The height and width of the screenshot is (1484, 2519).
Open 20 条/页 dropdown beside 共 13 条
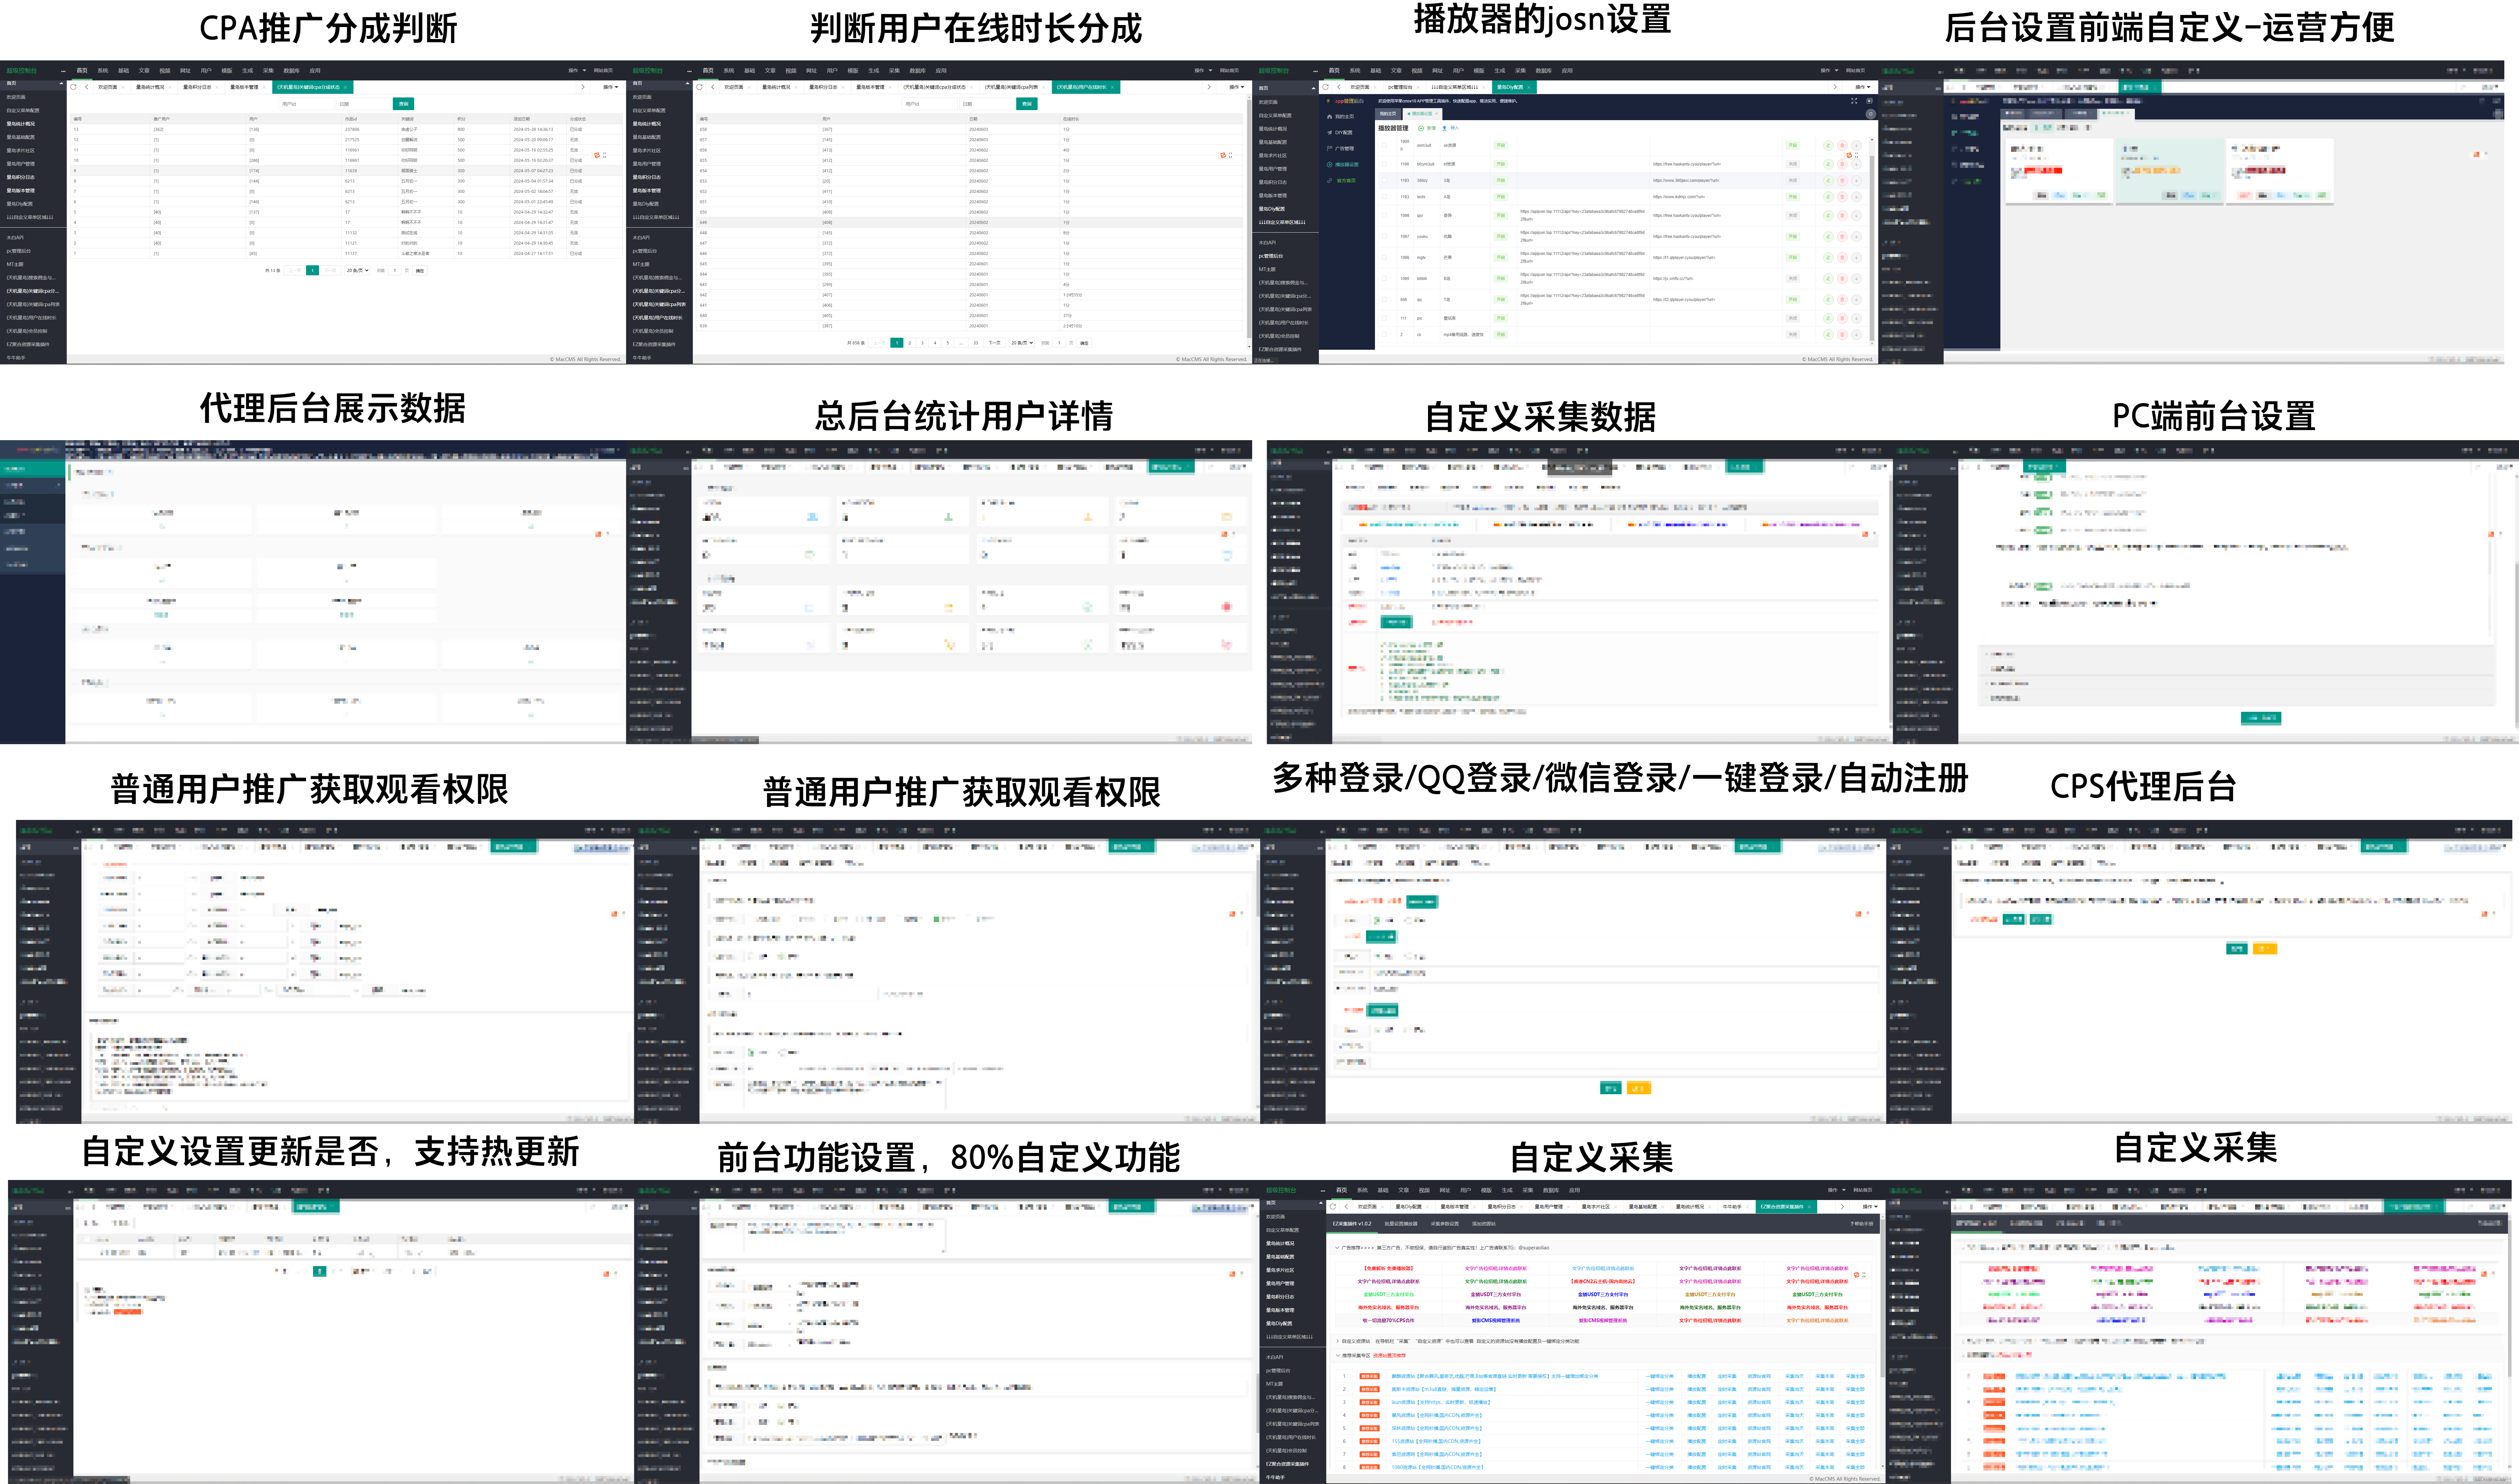[x=357, y=270]
